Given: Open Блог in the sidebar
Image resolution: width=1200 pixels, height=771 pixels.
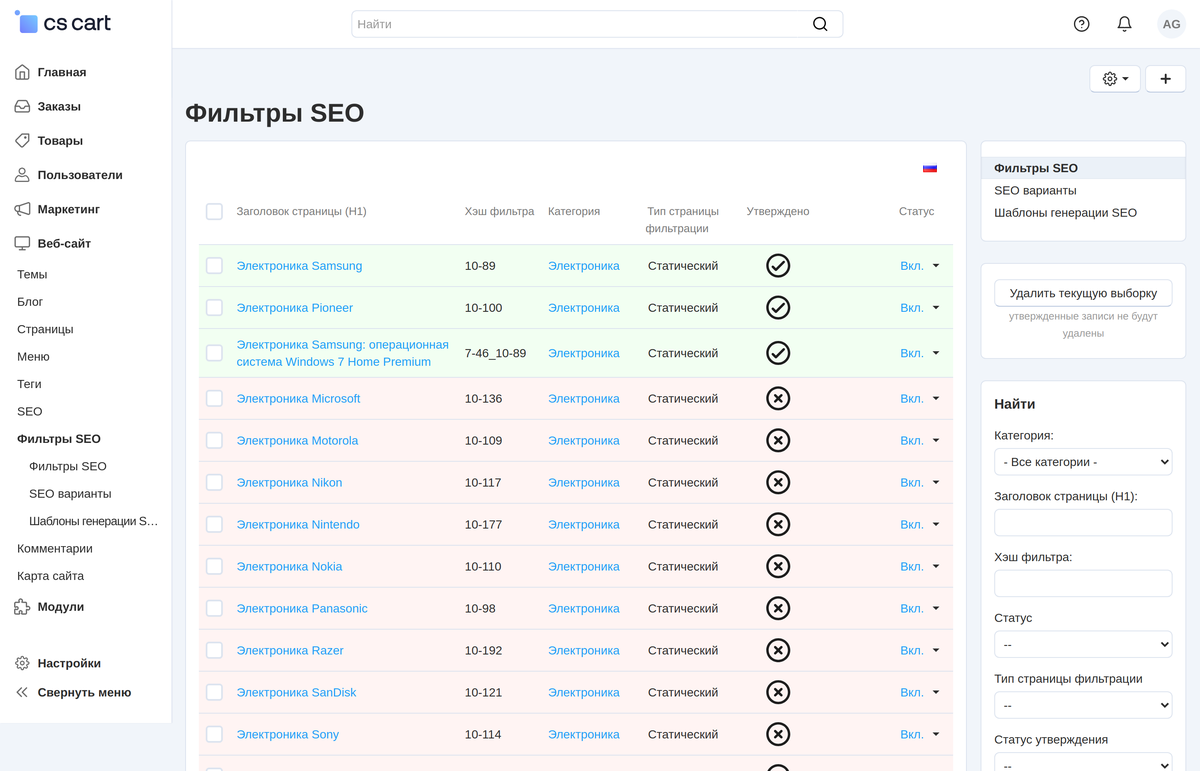Looking at the screenshot, I should coord(30,302).
